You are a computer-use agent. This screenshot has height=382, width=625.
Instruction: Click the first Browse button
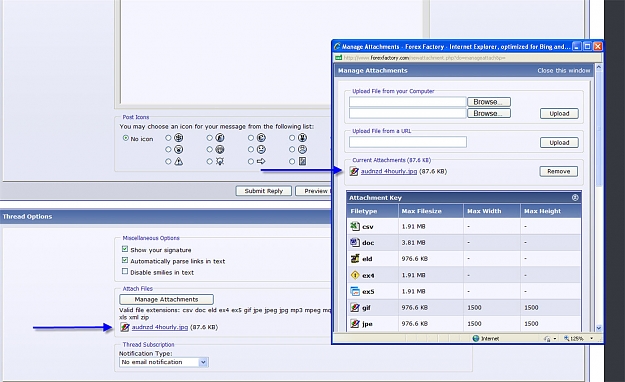click(x=489, y=102)
